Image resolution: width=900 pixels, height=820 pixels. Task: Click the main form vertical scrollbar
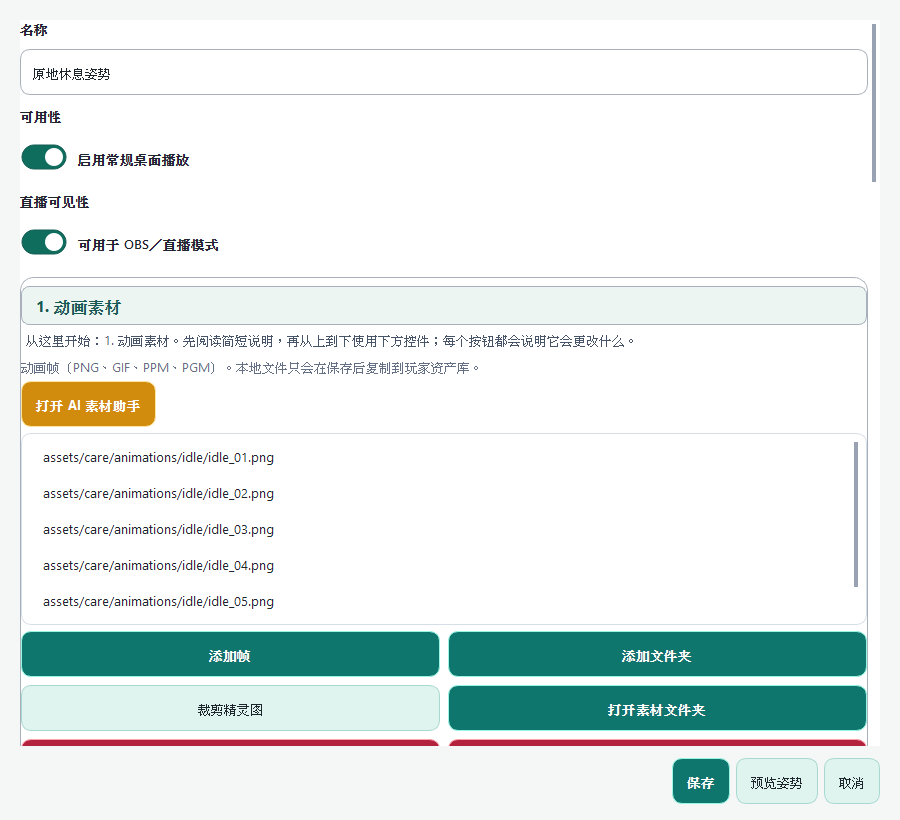(x=874, y=103)
